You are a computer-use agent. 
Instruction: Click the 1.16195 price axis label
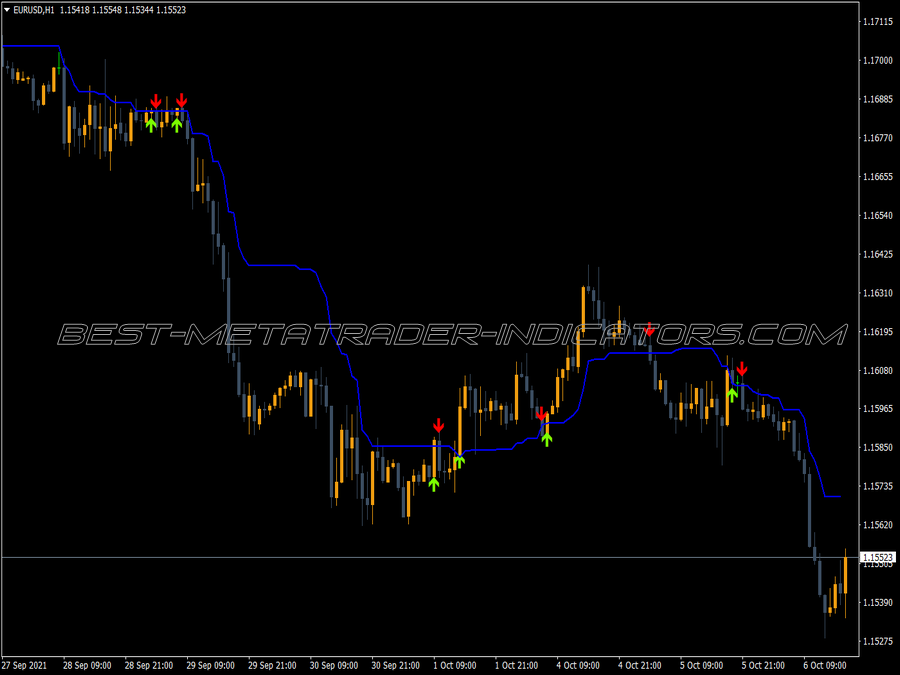[878, 332]
